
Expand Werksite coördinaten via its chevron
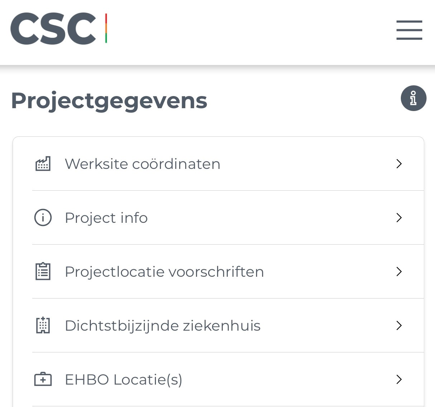click(399, 164)
